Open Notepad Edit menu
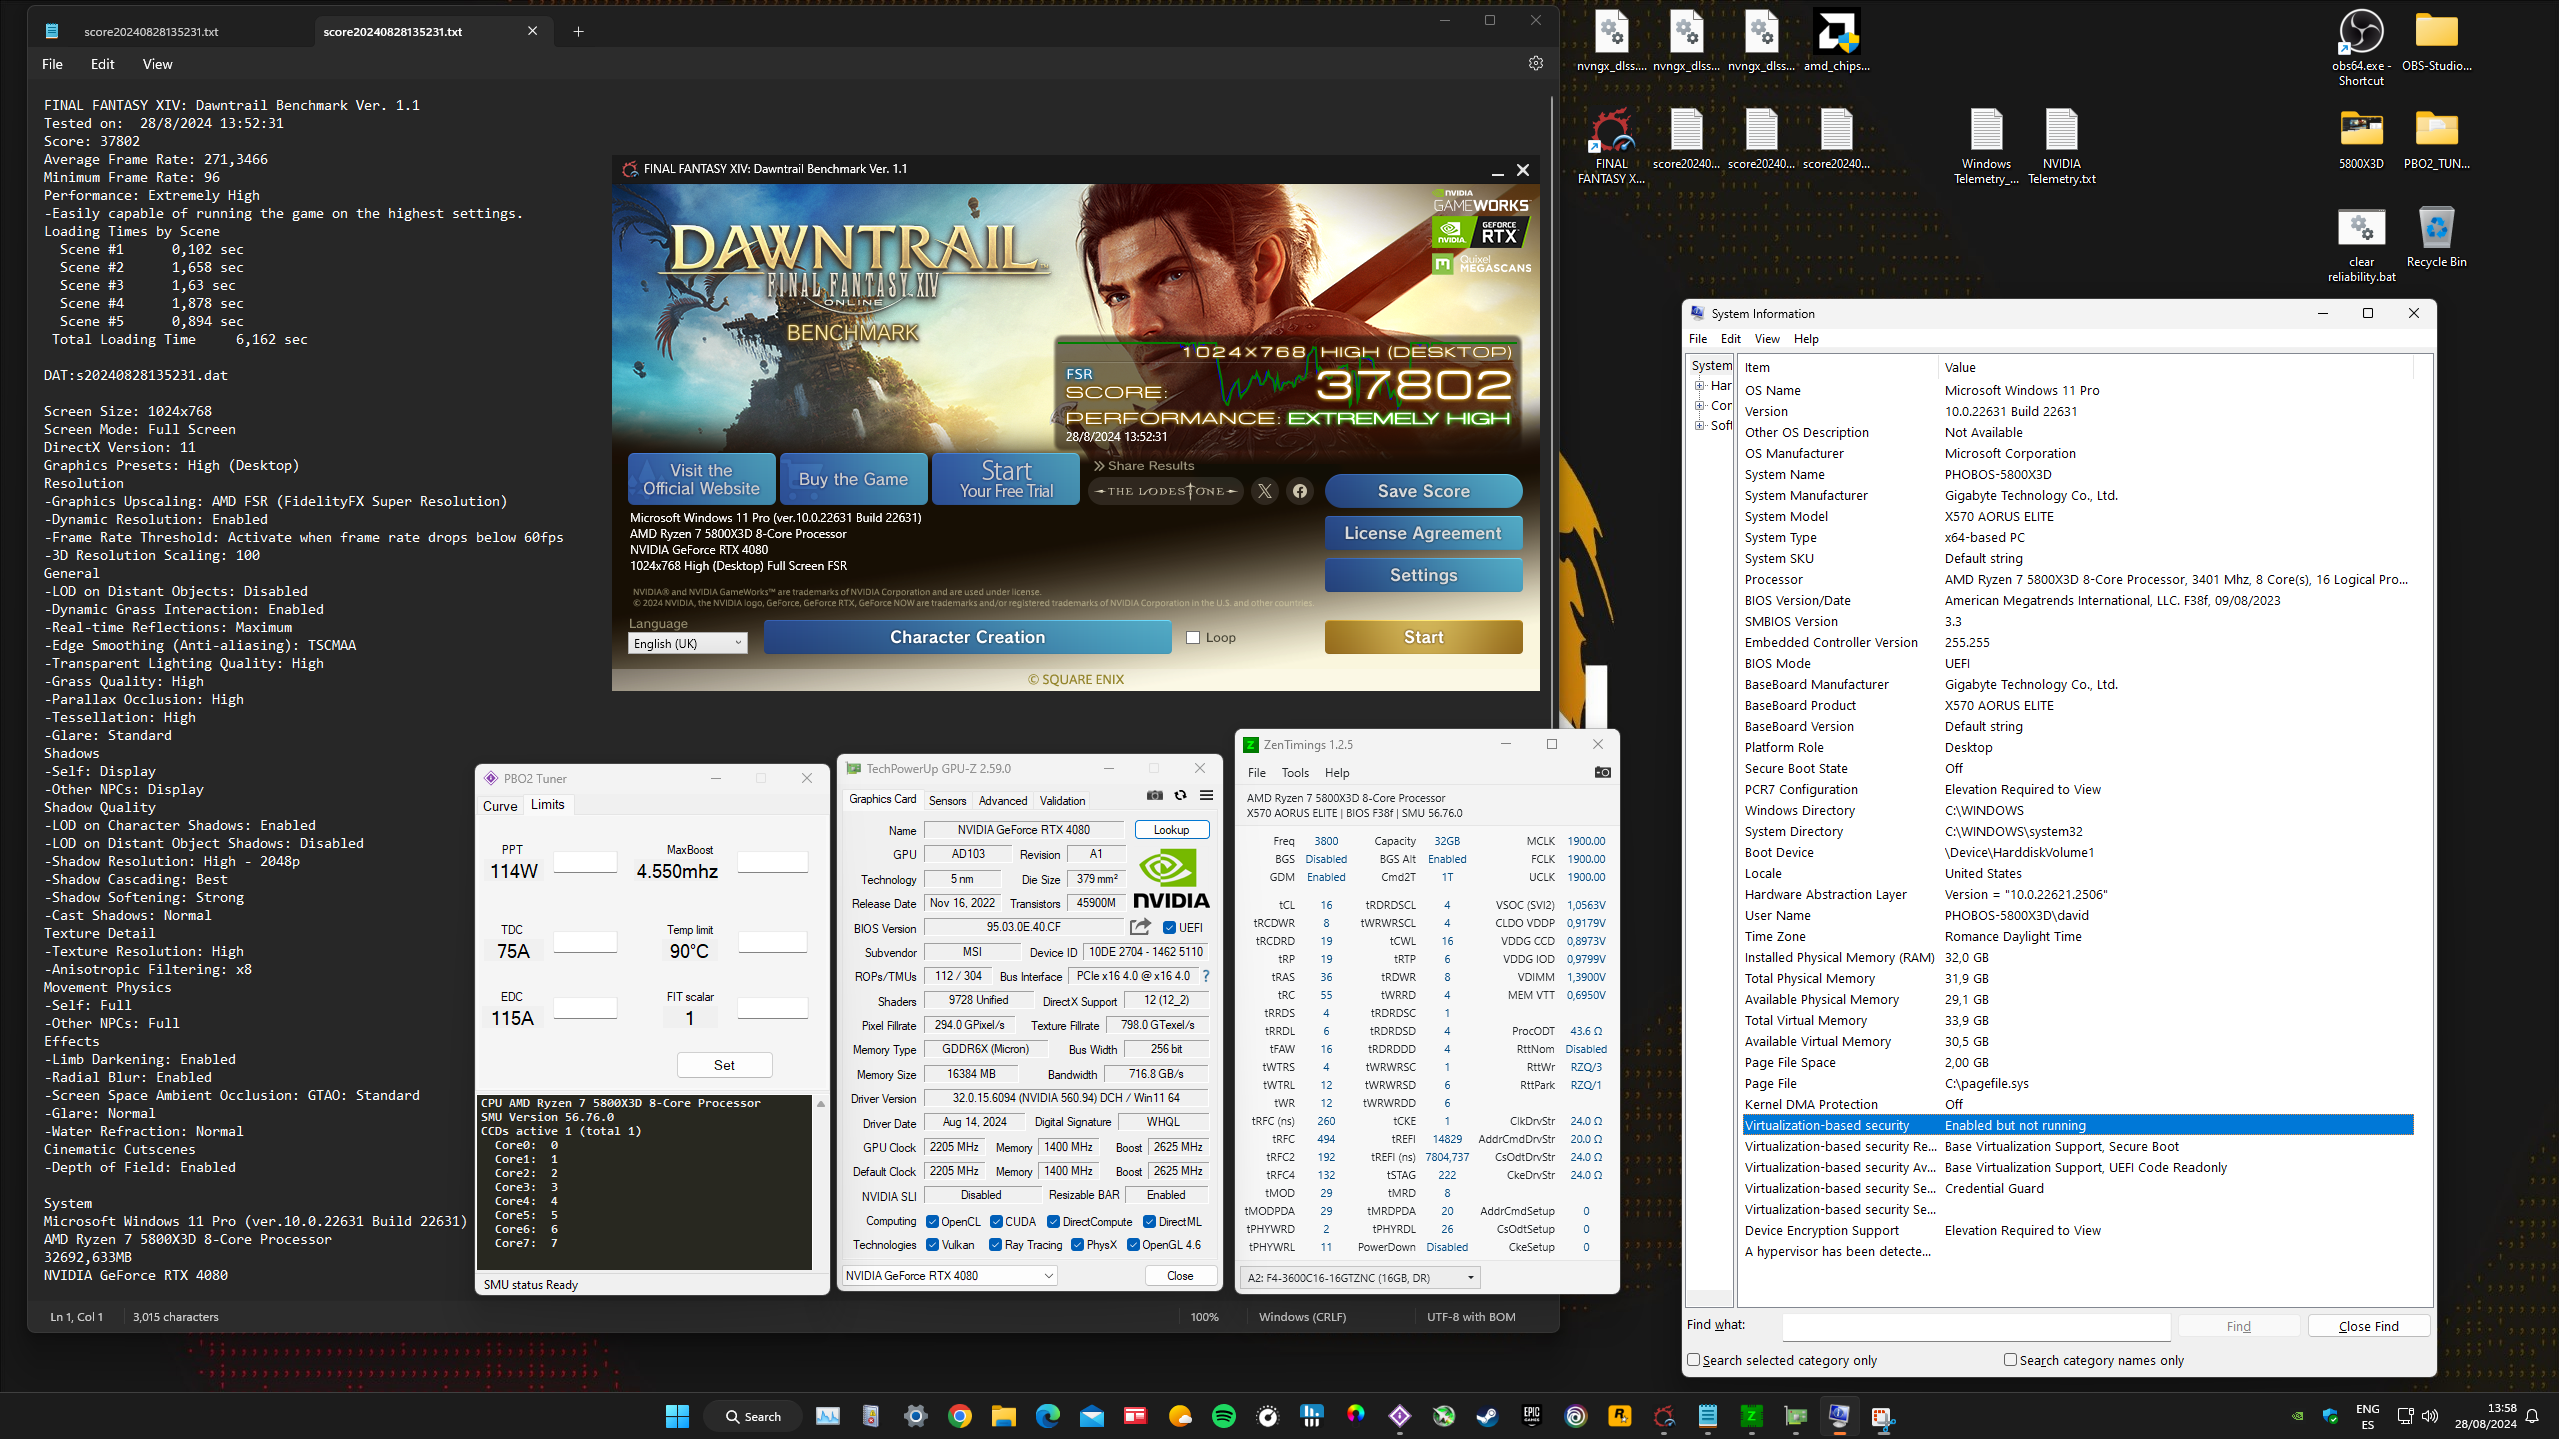This screenshot has height=1439, width=2559. tap(102, 64)
